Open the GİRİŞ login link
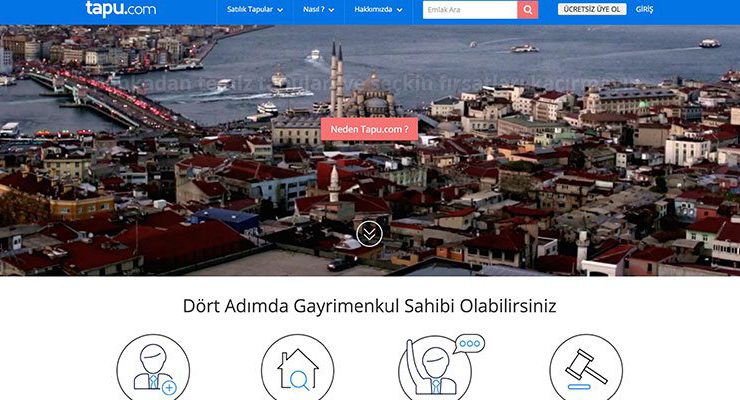This screenshot has width=740, height=400. point(644,9)
